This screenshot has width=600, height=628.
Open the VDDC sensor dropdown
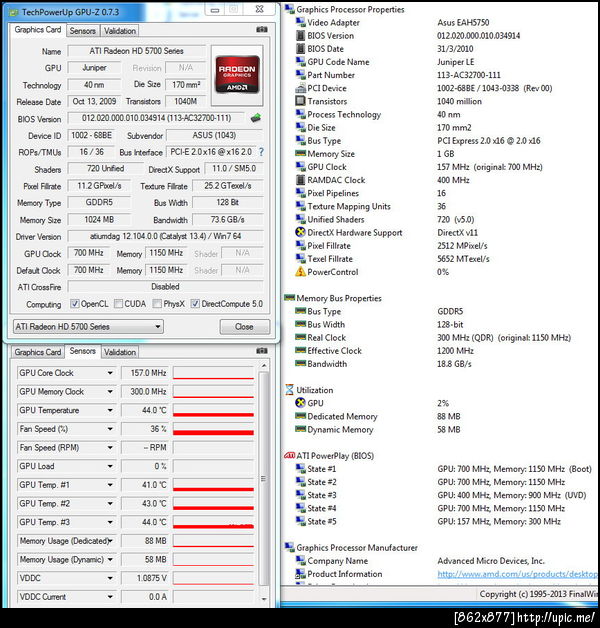coord(110,578)
